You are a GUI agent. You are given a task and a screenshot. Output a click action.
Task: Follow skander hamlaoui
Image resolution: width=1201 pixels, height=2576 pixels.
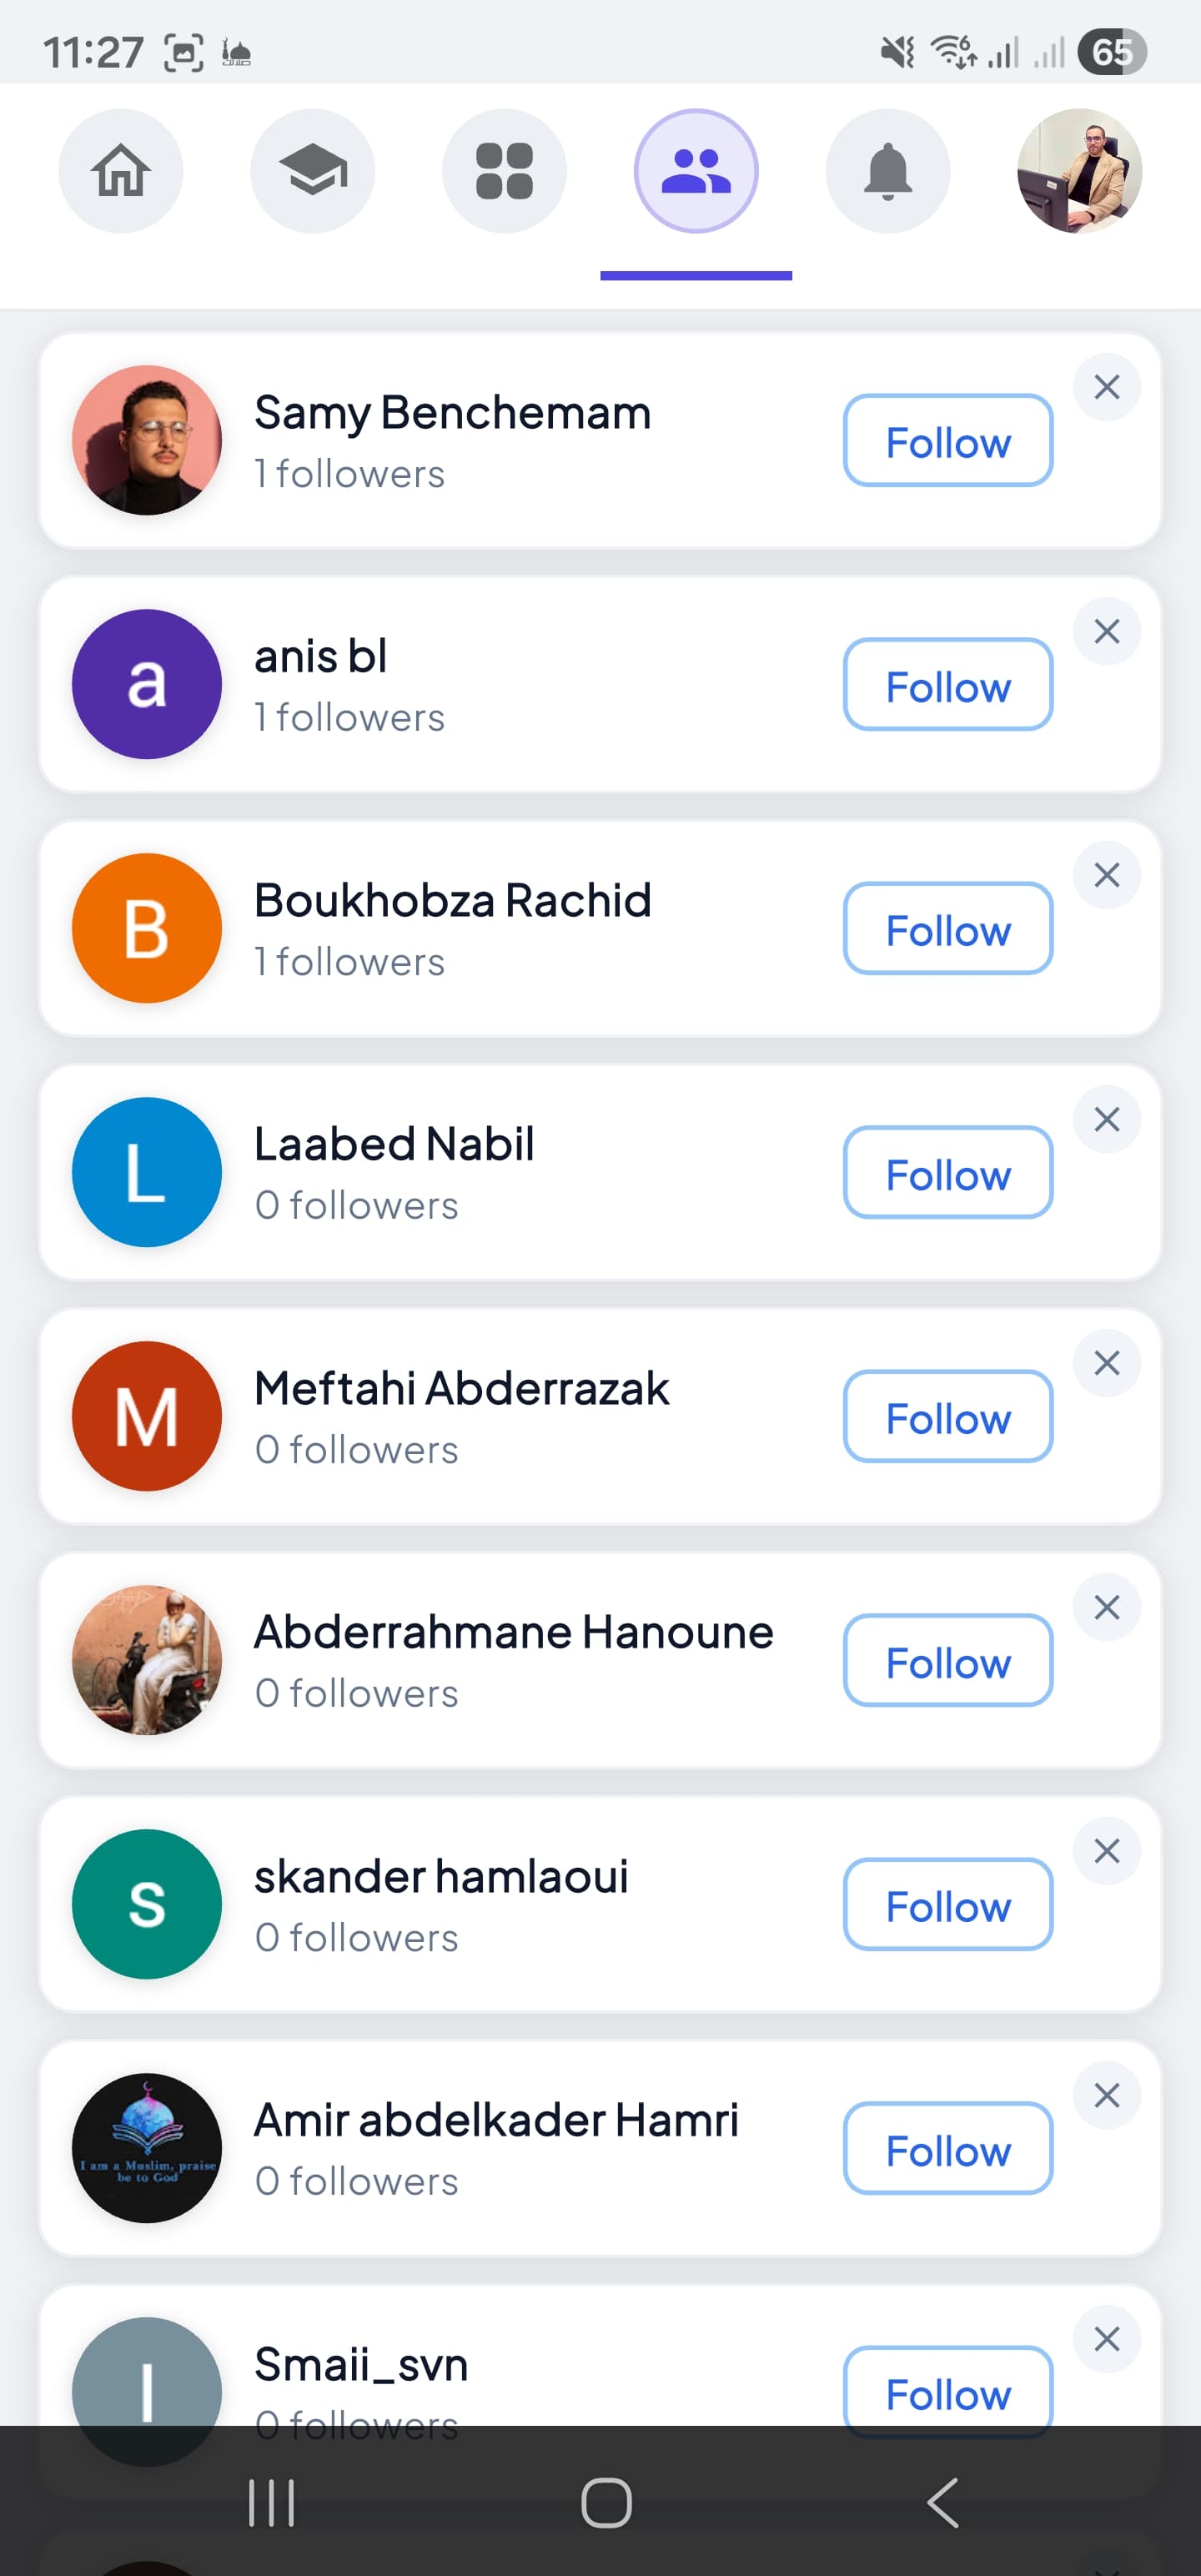(948, 1905)
